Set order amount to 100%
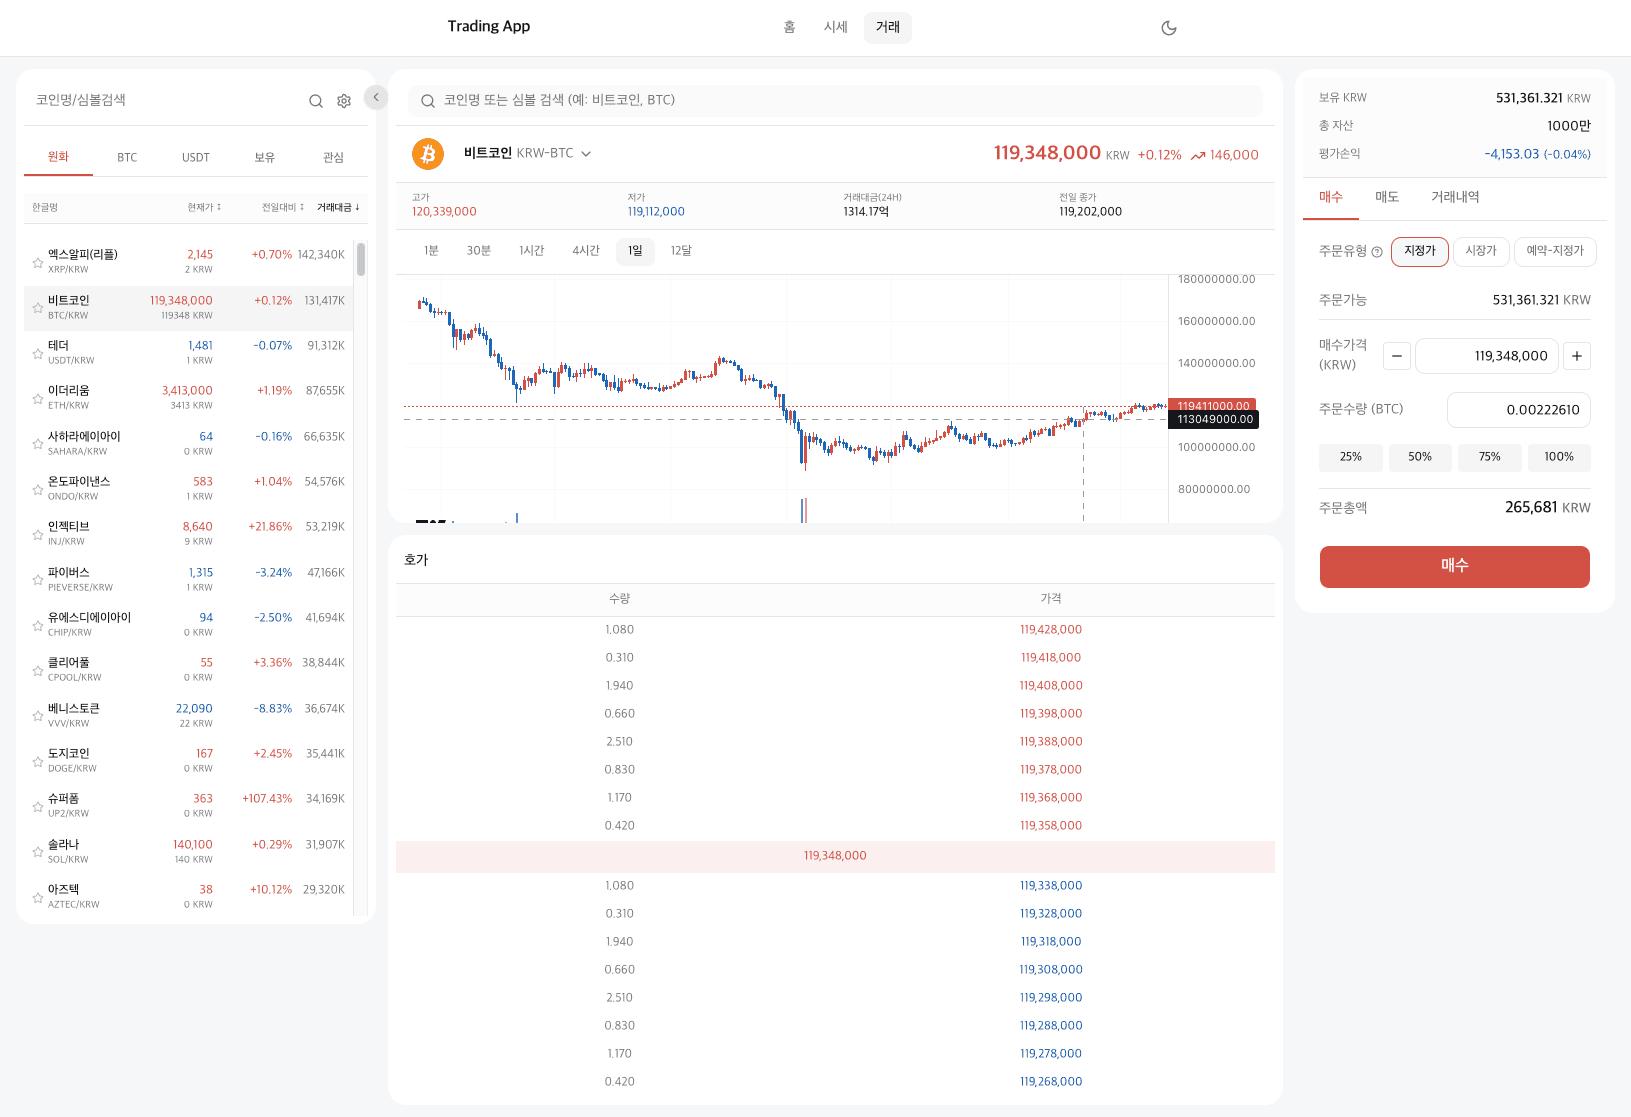The image size is (1631, 1117). [1559, 457]
